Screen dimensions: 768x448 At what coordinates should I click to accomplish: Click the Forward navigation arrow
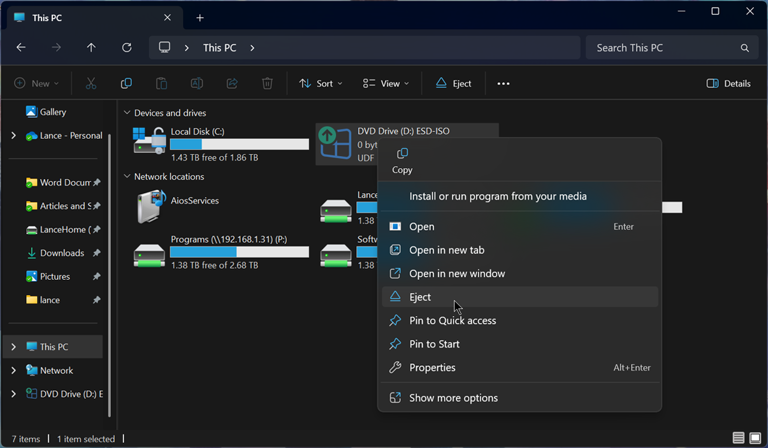56,47
